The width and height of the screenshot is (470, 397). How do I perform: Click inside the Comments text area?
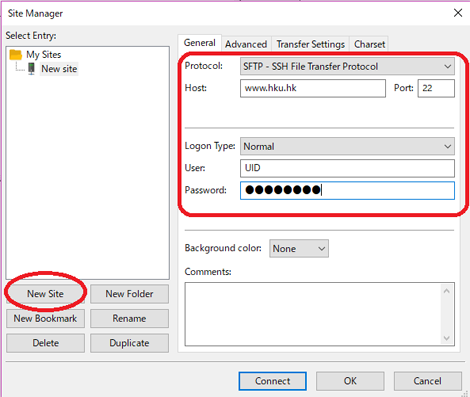coord(313,314)
